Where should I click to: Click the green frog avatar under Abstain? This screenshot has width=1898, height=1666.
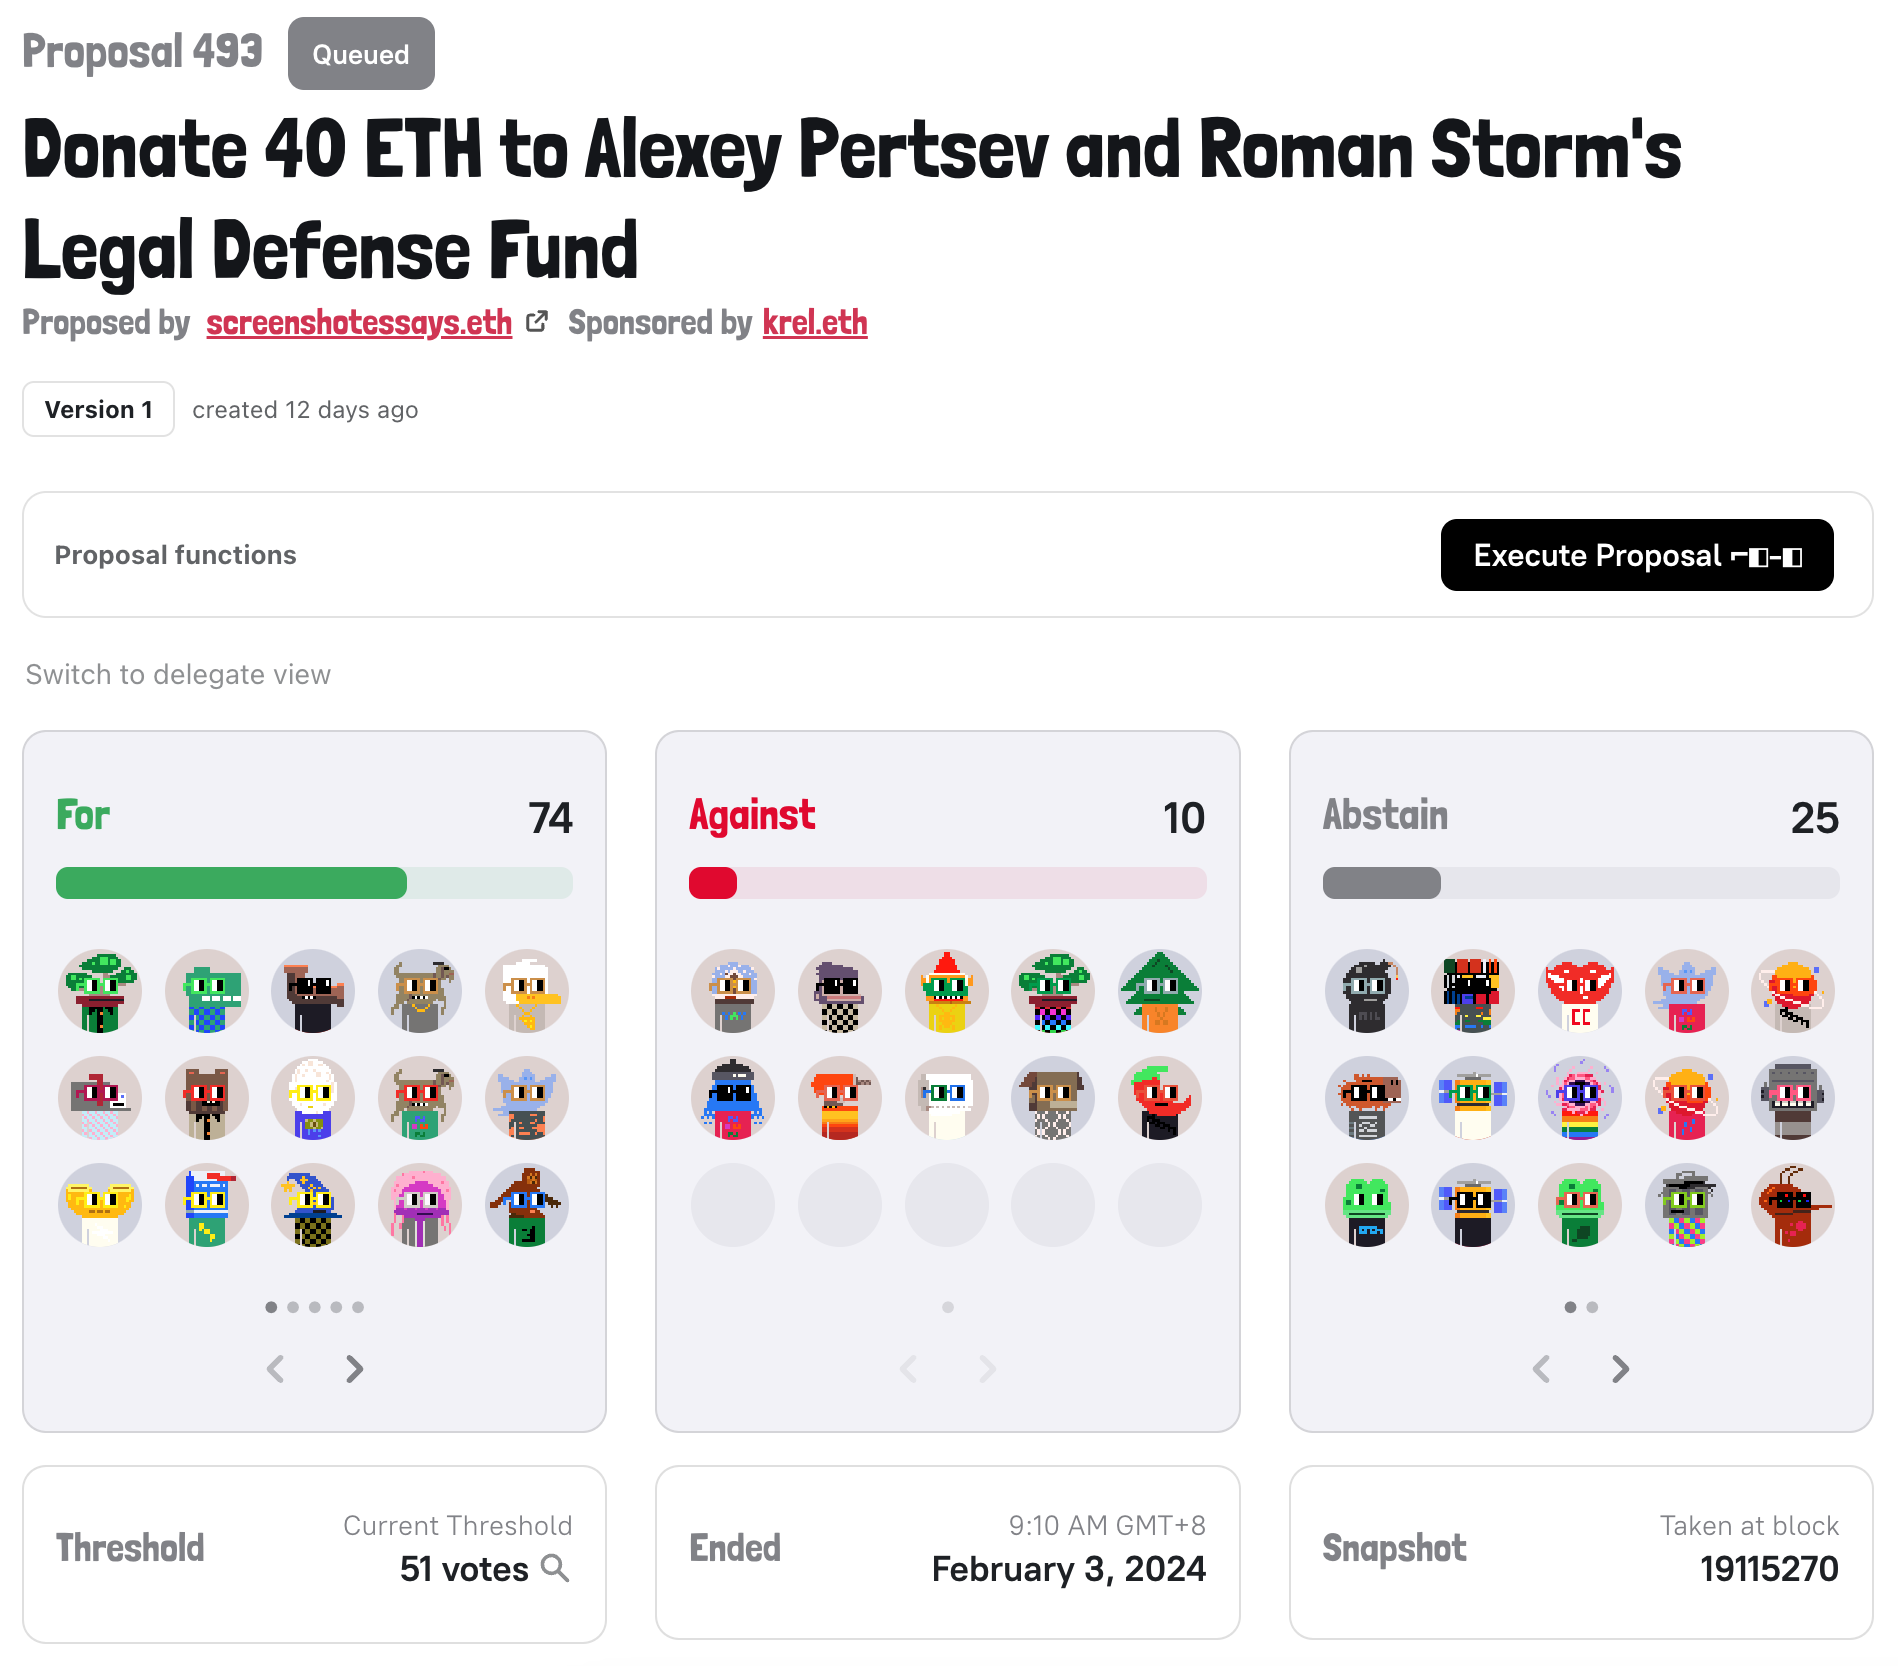click(1367, 1205)
